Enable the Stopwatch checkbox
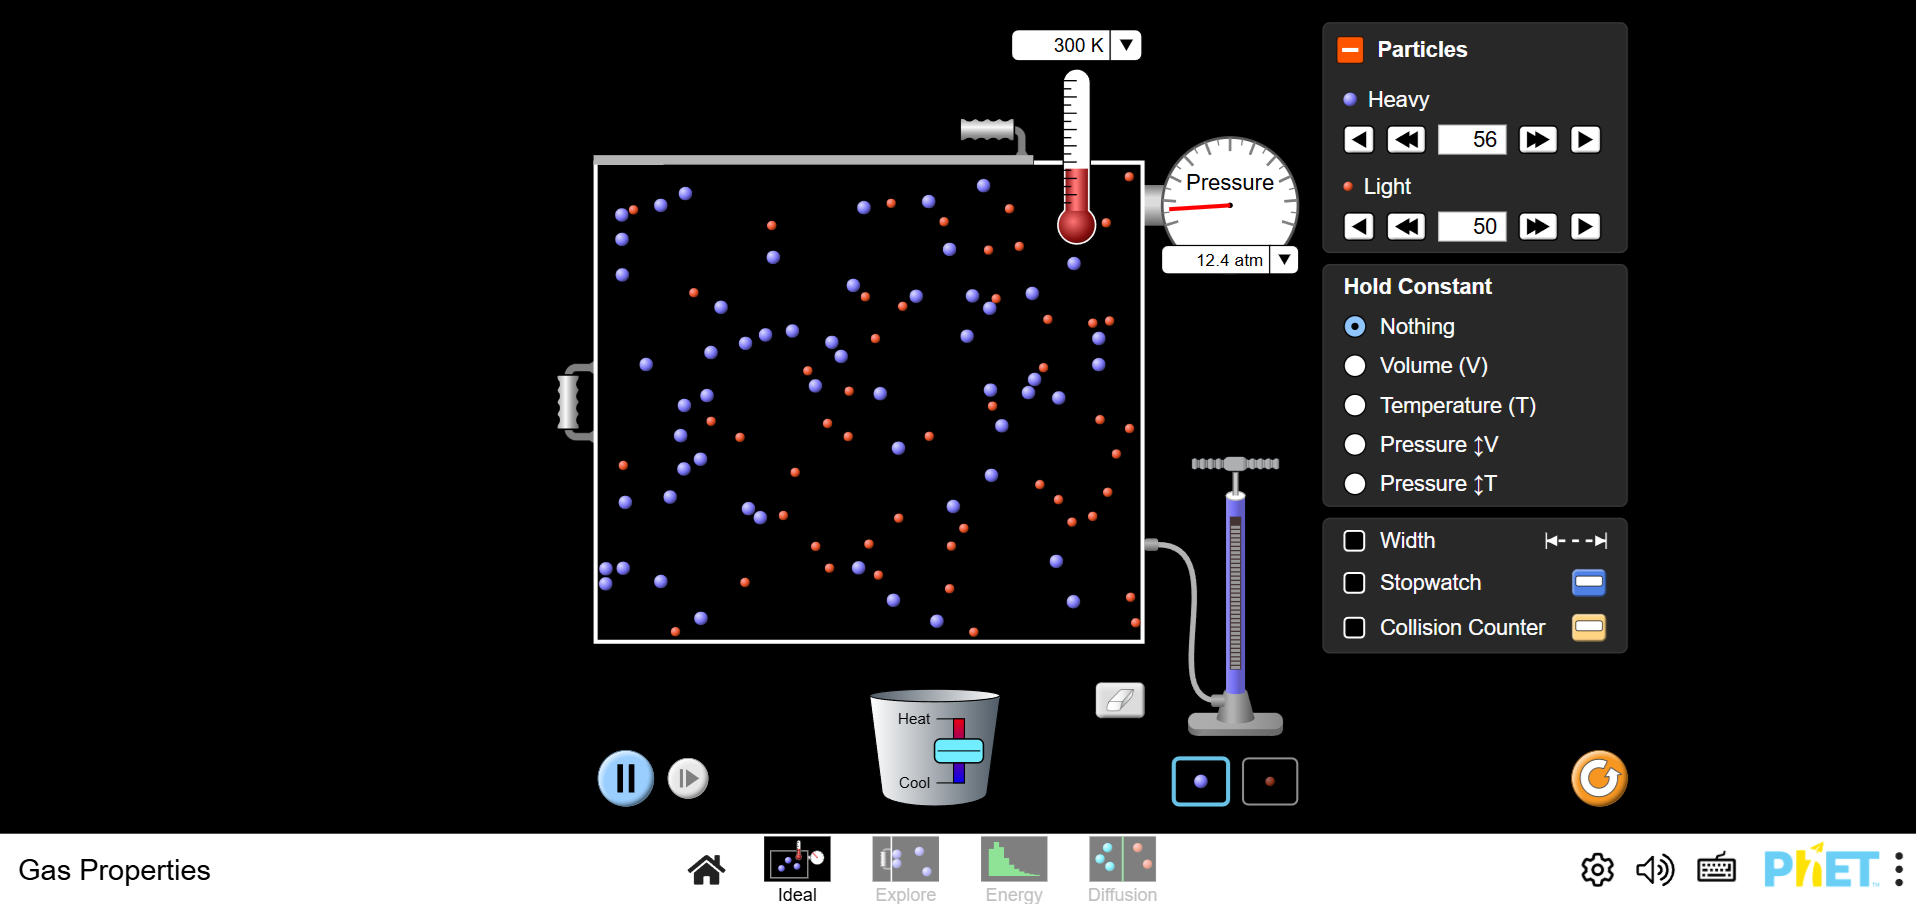 pyautogui.click(x=1354, y=583)
